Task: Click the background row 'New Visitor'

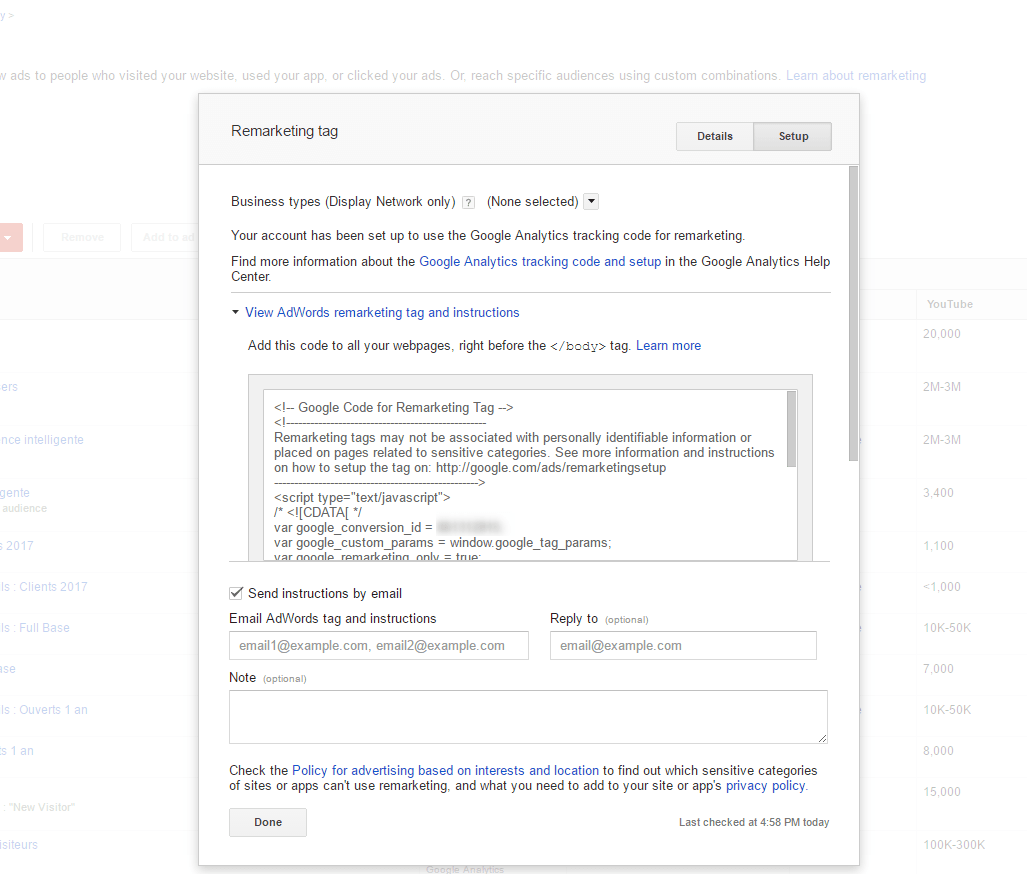Action: [38, 807]
